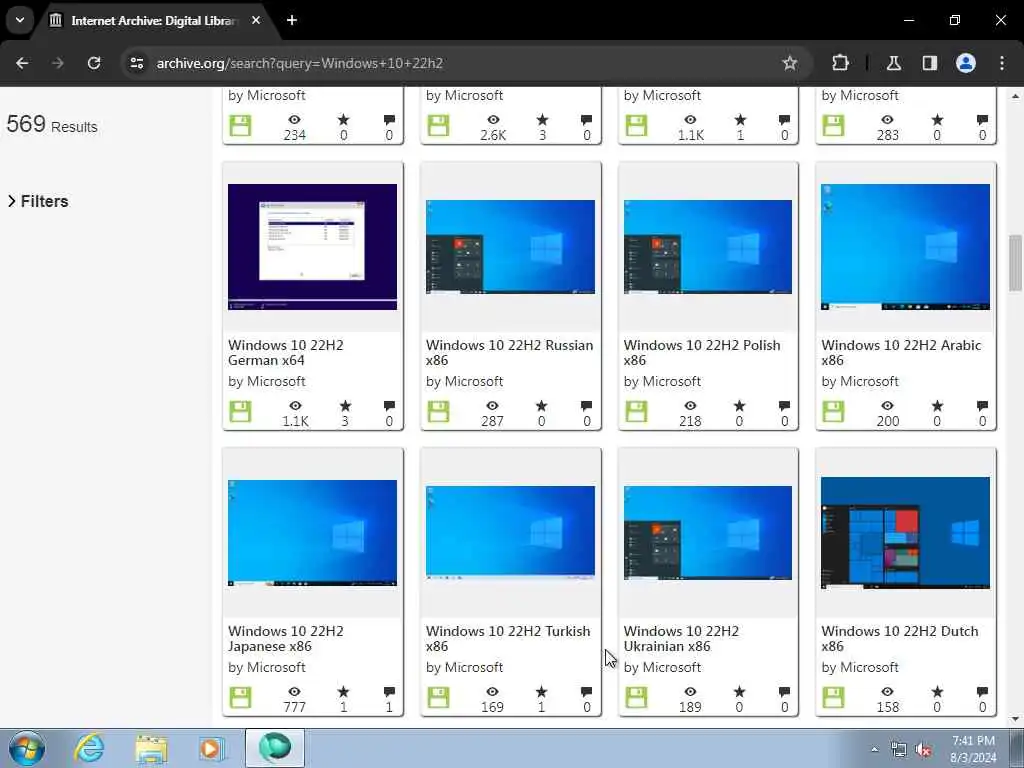Viewport: 1024px width, 768px height.
Task: Click title link Windows 10 22H2 Ukrainian x86
Action: tap(681, 639)
